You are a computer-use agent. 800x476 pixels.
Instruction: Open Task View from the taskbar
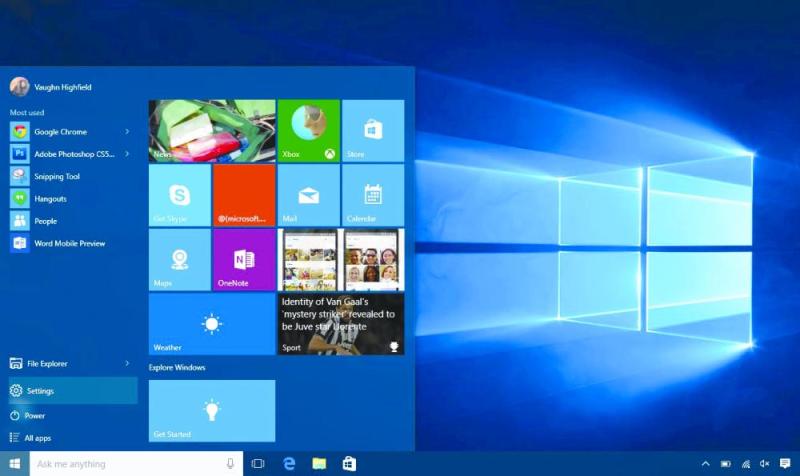(258, 463)
